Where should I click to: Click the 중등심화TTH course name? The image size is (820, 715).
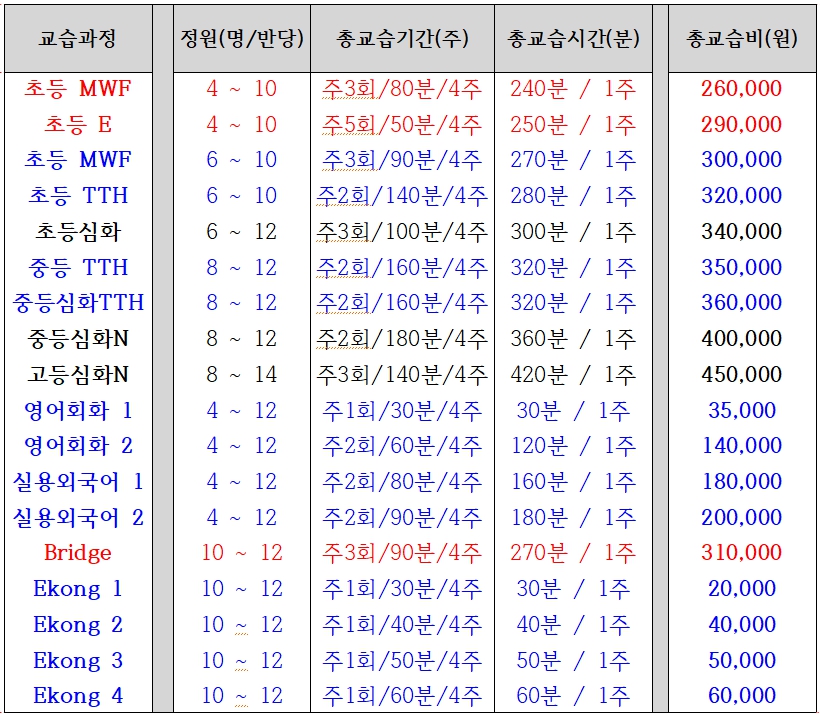click(78, 303)
